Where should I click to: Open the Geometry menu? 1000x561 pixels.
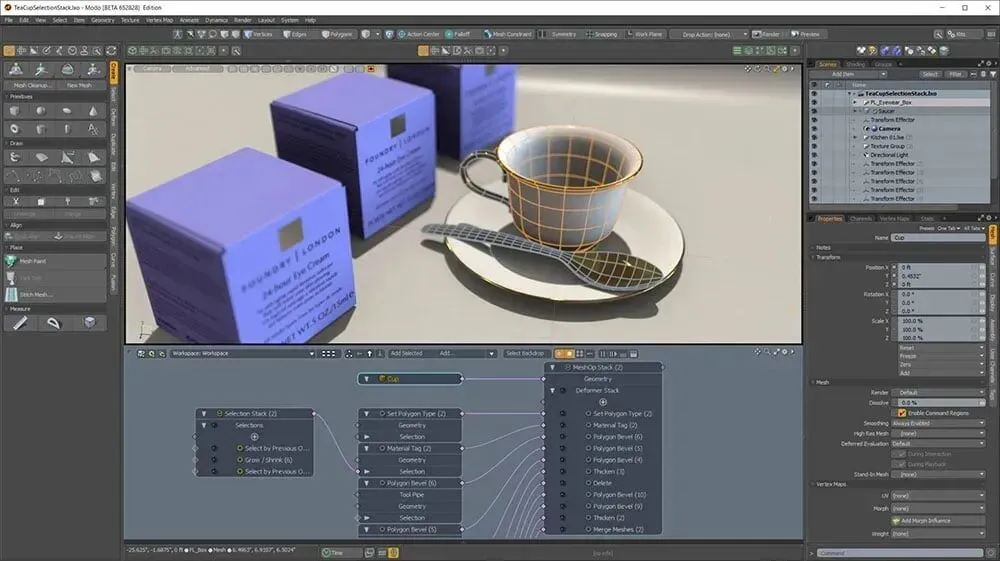[x=102, y=19]
